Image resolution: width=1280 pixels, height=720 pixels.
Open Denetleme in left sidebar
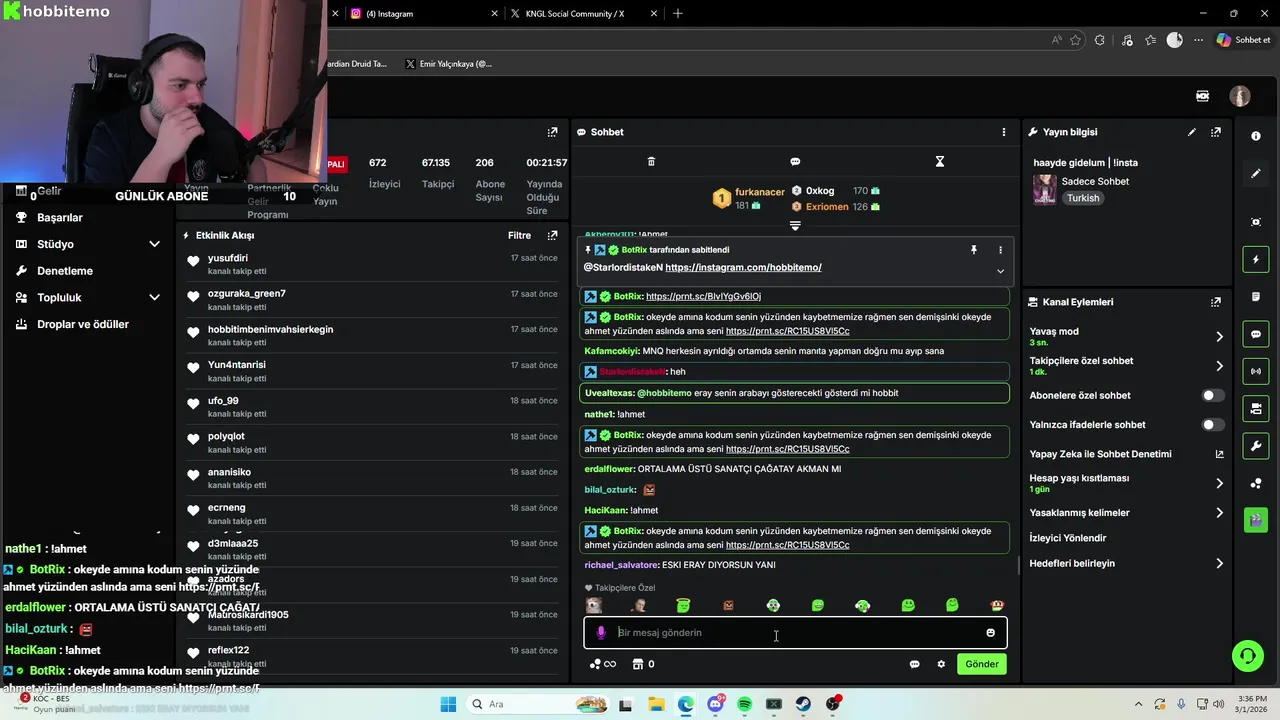[x=65, y=271]
